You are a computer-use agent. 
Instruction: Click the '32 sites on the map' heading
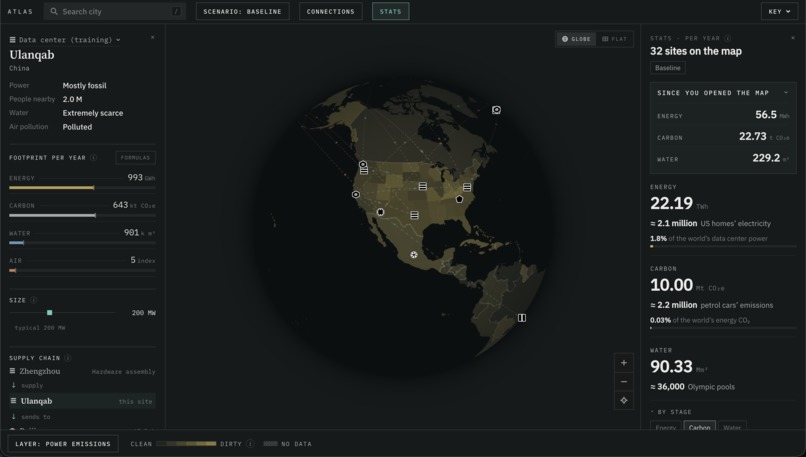click(696, 51)
